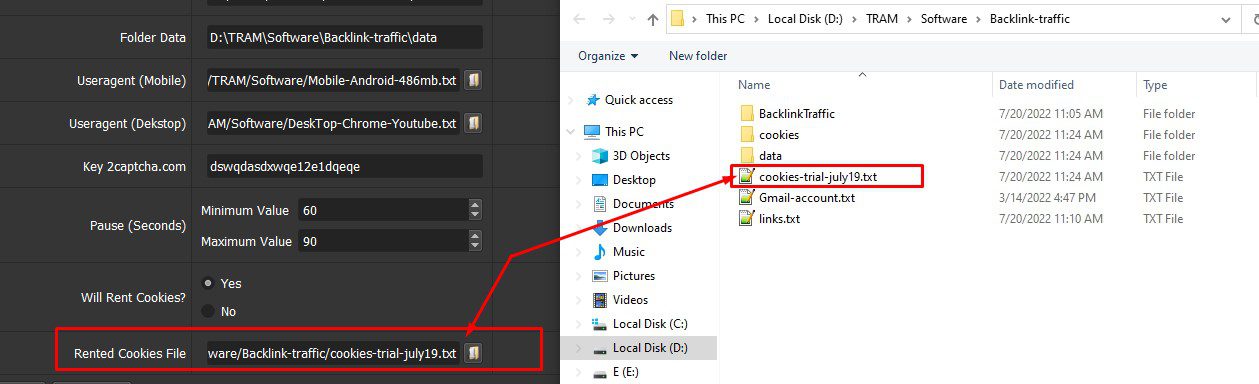
Task: Open Videos icon in navigation pane
Action: (600, 300)
